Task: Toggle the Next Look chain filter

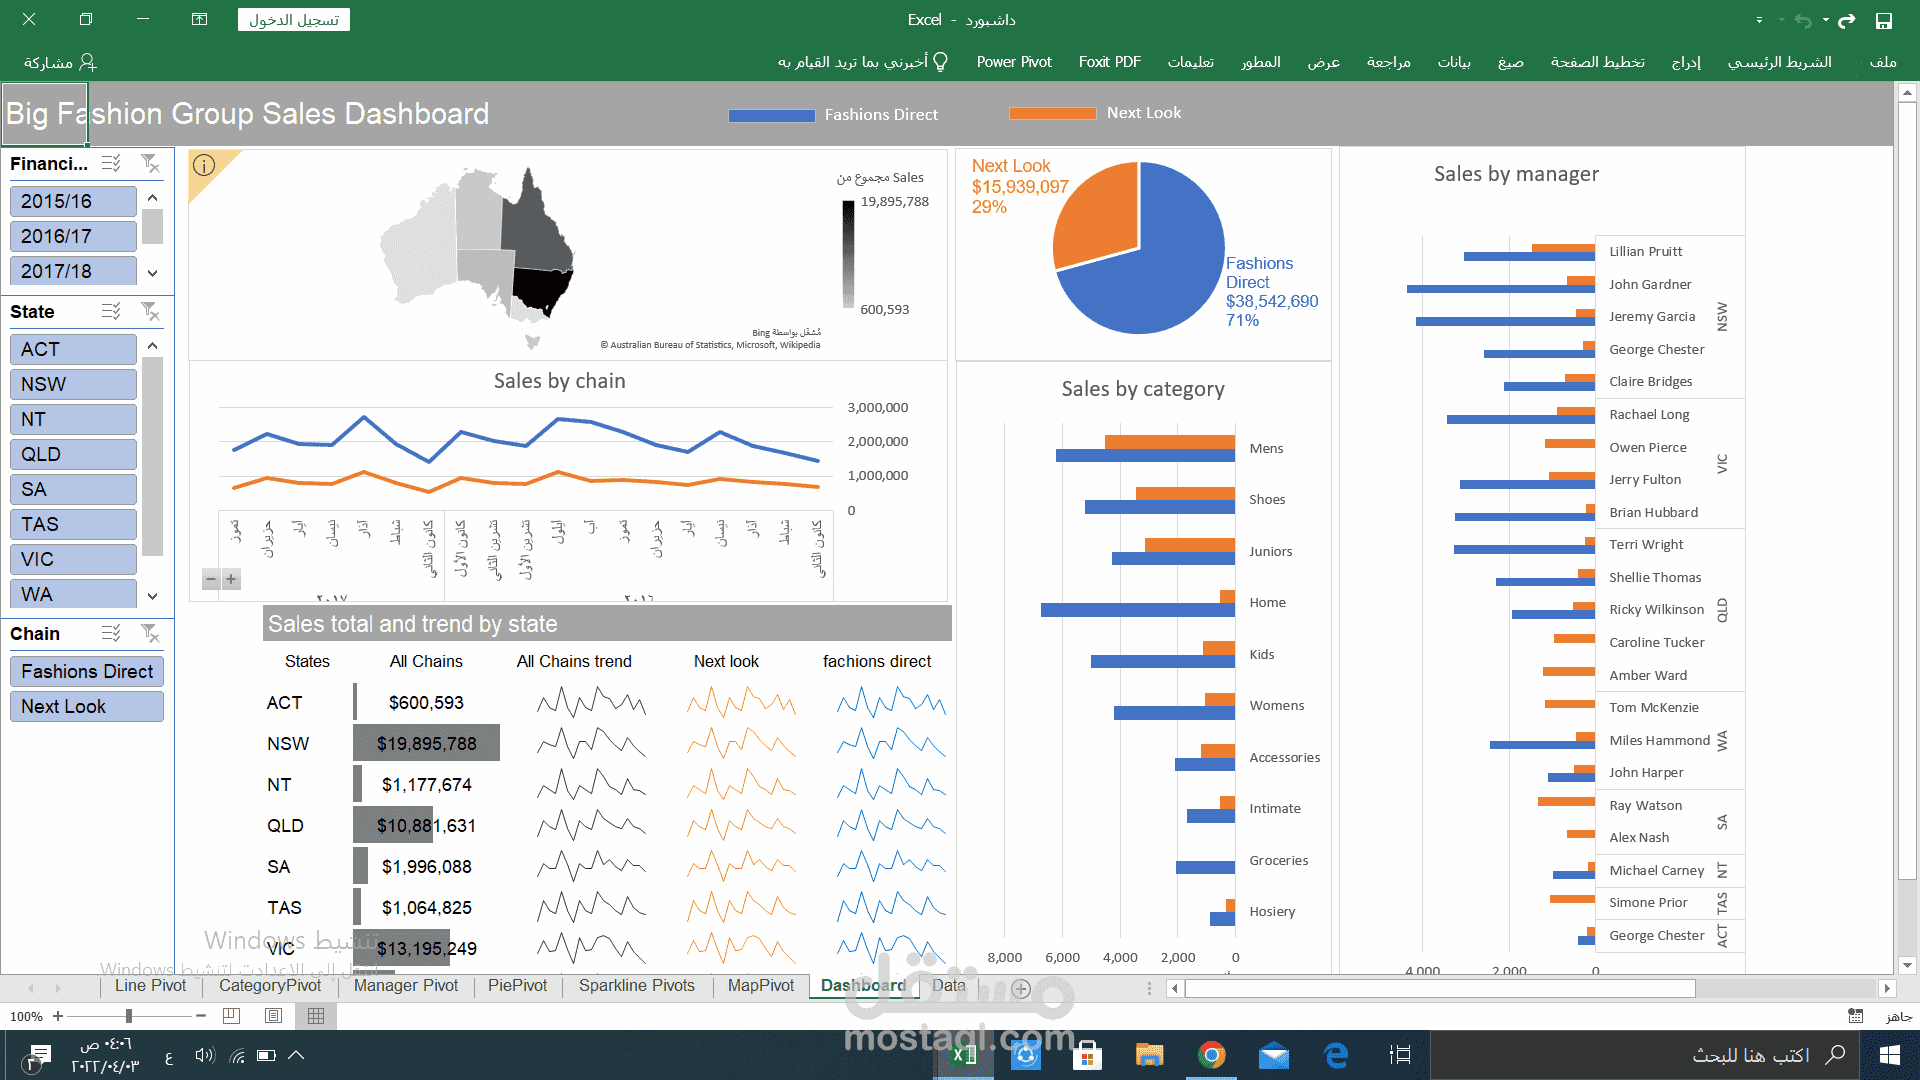Action: tap(84, 705)
